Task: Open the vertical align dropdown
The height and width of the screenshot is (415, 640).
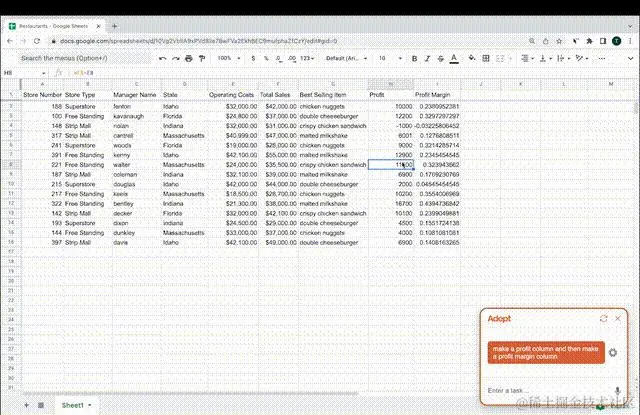Action: pyautogui.click(x=545, y=58)
